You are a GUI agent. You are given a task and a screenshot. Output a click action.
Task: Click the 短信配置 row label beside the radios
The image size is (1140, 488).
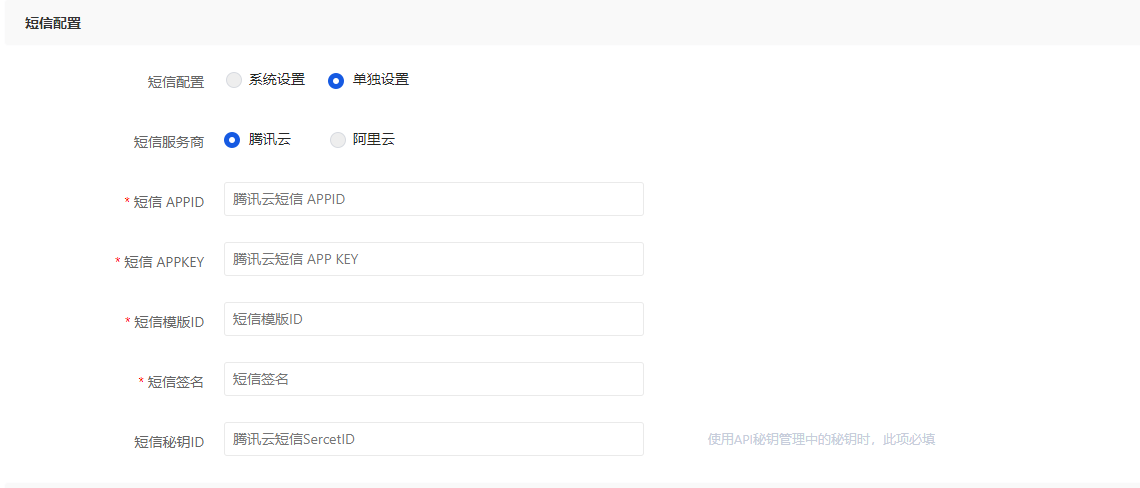176,82
